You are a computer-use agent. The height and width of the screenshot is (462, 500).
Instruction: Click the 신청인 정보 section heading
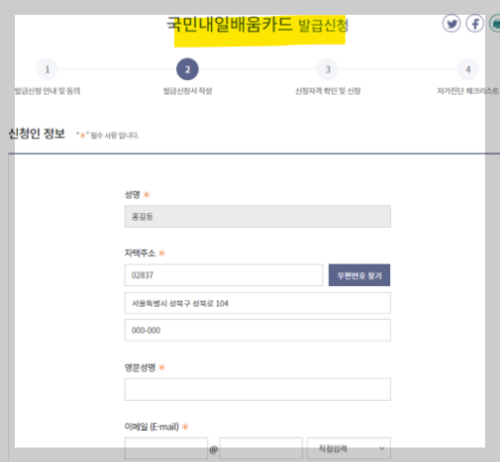pyautogui.click(x=37, y=134)
